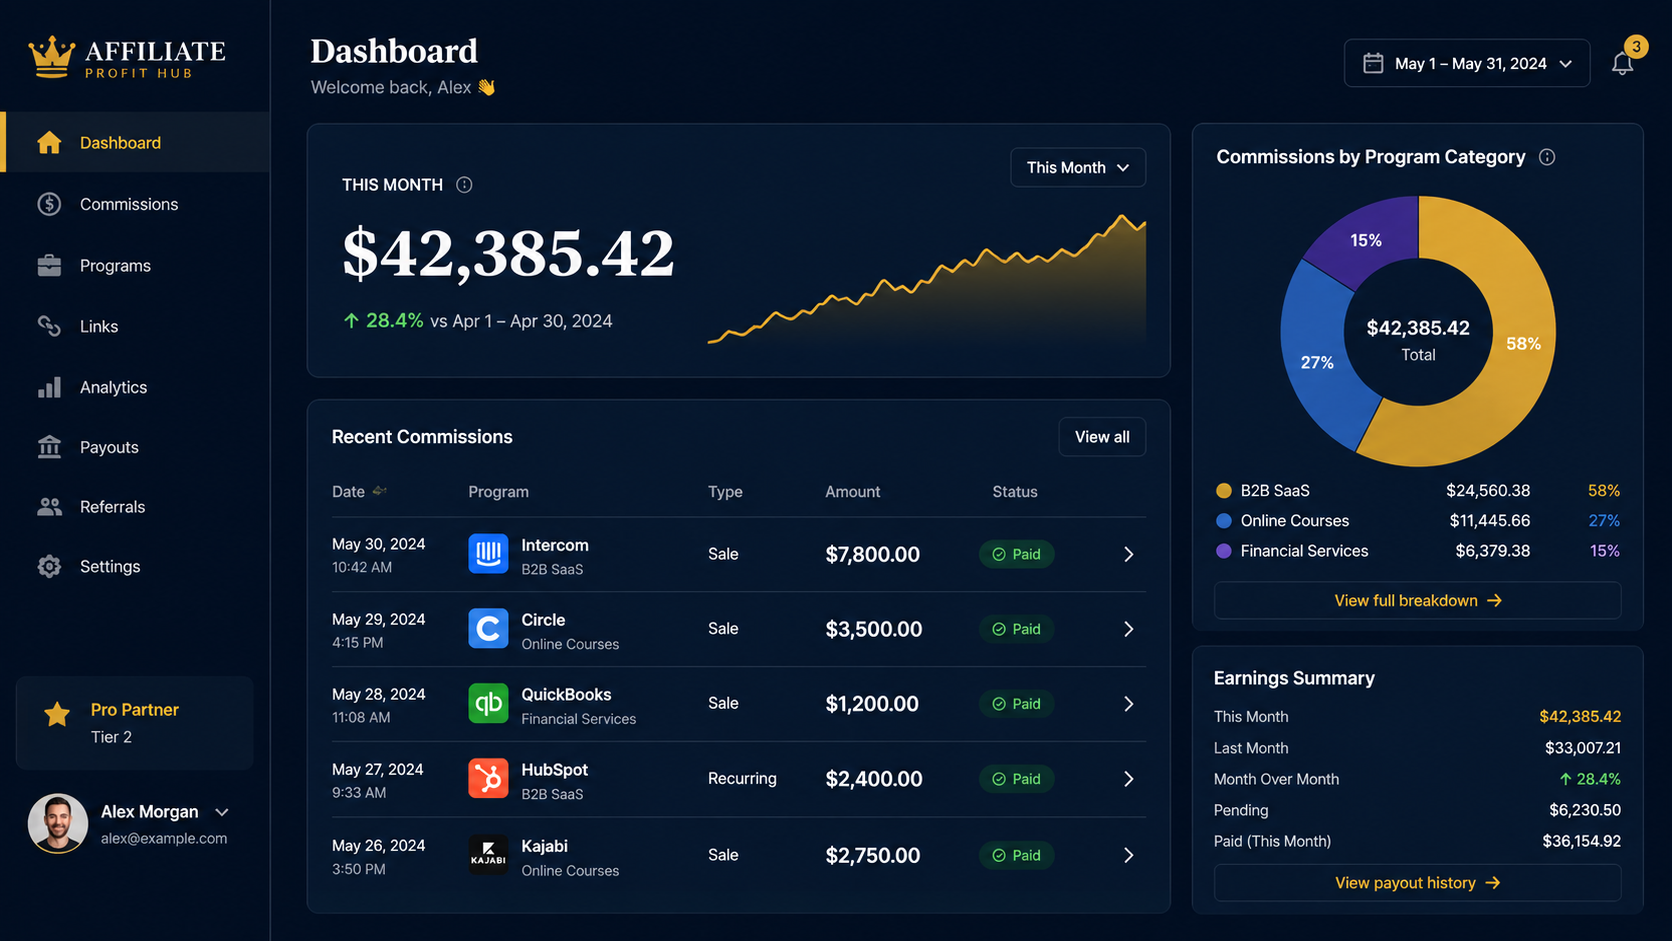
Task: Click Alex Morgan's profile avatar
Action: pos(57,823)
